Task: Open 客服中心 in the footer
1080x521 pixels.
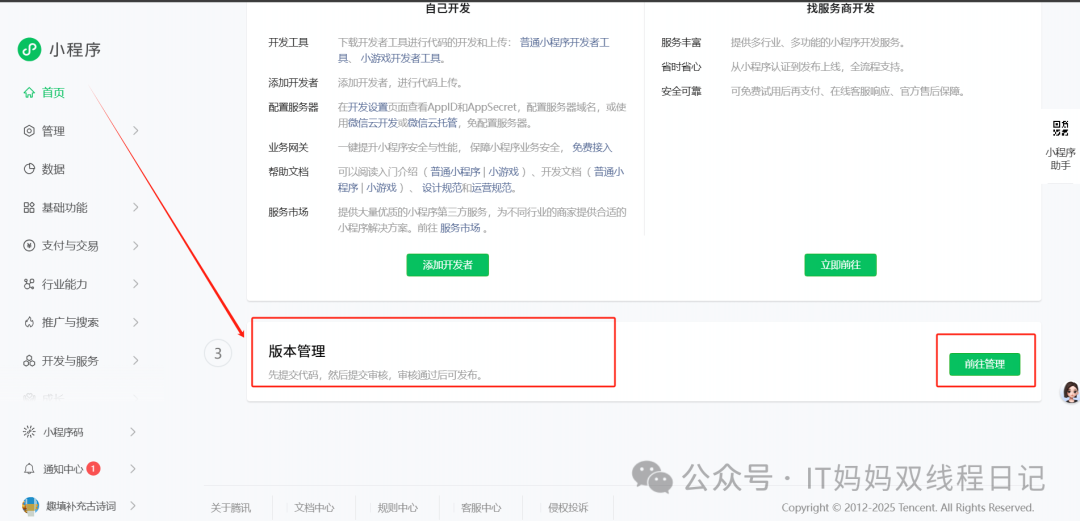Action: click(481, 508)
